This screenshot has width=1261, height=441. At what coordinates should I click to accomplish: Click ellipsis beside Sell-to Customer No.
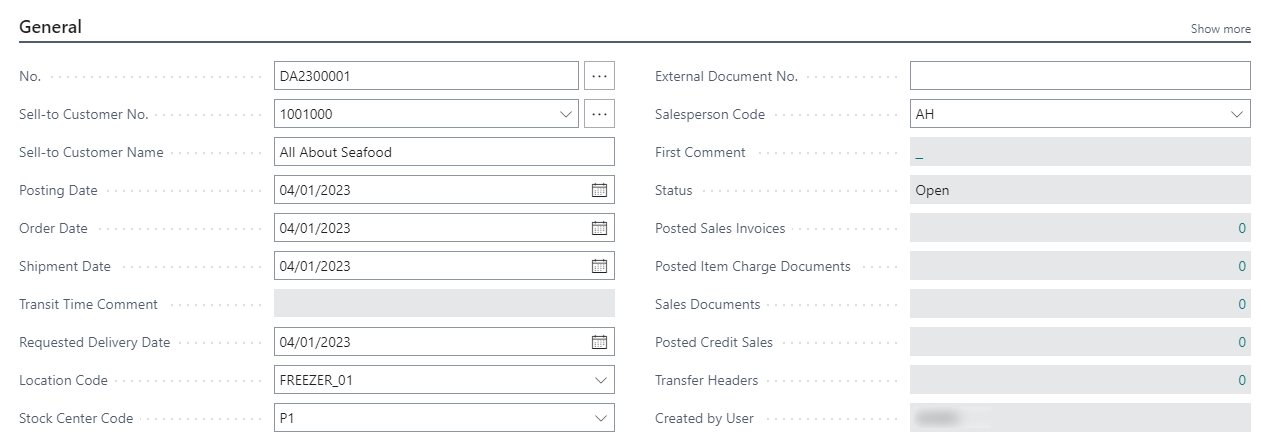tap(599, 114)
